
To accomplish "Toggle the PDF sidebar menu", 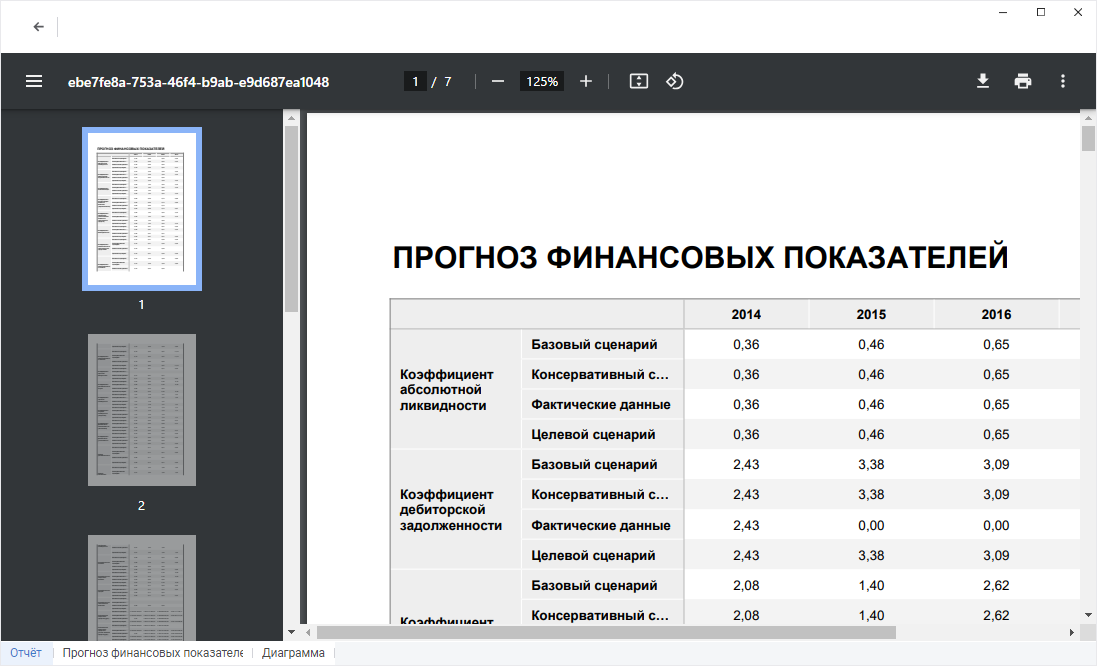I will pyautogui.click(x=34, y=81).
